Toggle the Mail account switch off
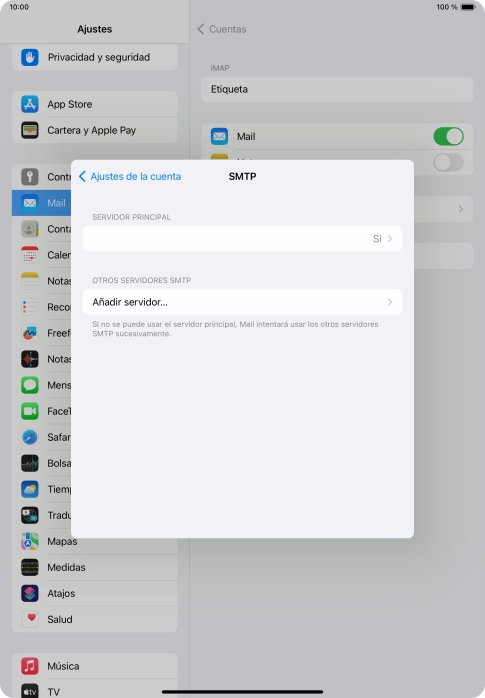 tap(449, 136)
